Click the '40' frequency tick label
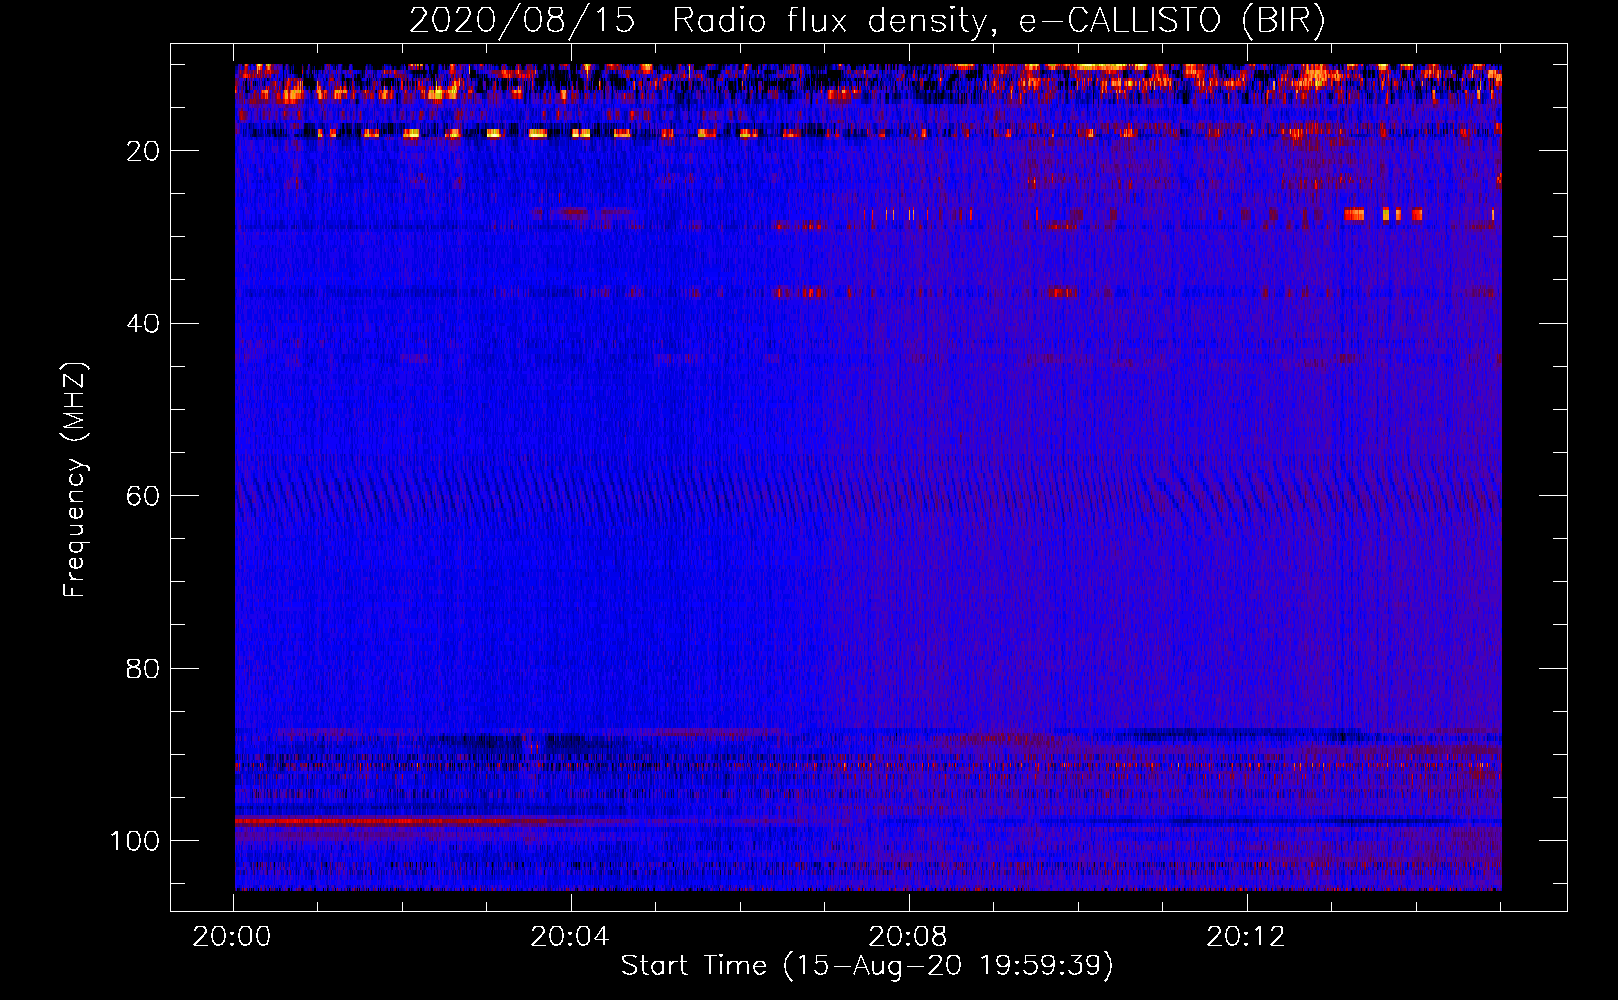 pyautogui.click(x=143, y=323)
